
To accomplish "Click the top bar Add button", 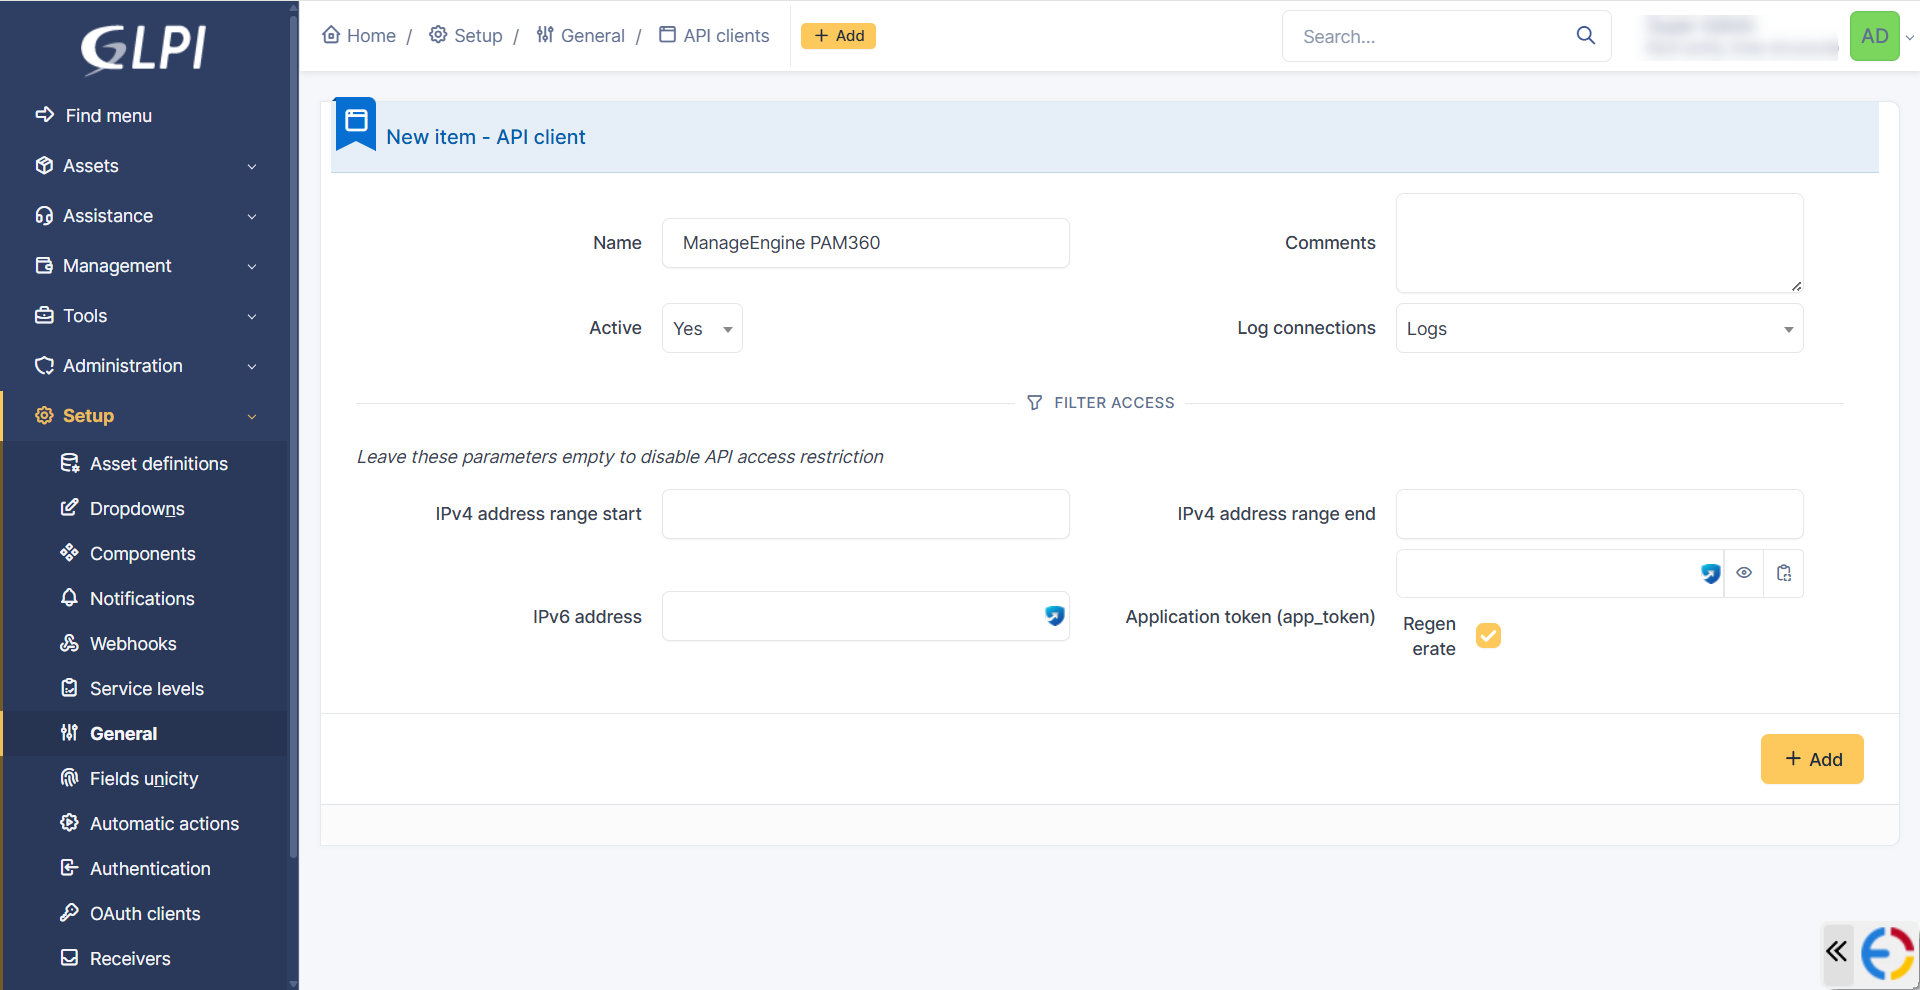I will click(x=838, y=36).
